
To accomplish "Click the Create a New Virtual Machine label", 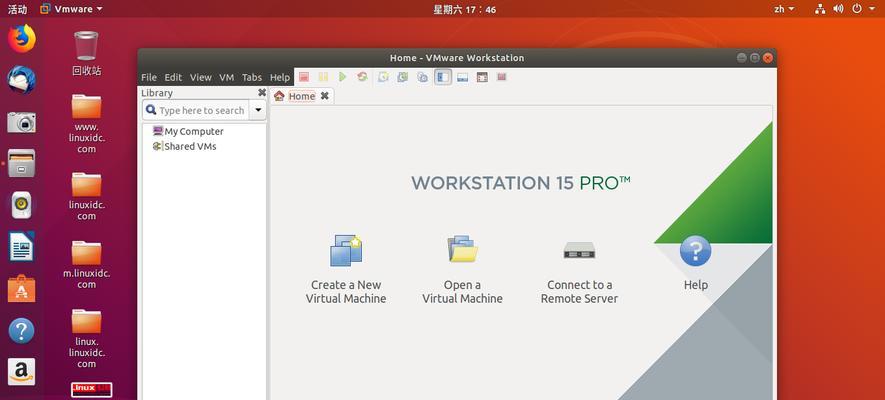I will coord(346,292).
